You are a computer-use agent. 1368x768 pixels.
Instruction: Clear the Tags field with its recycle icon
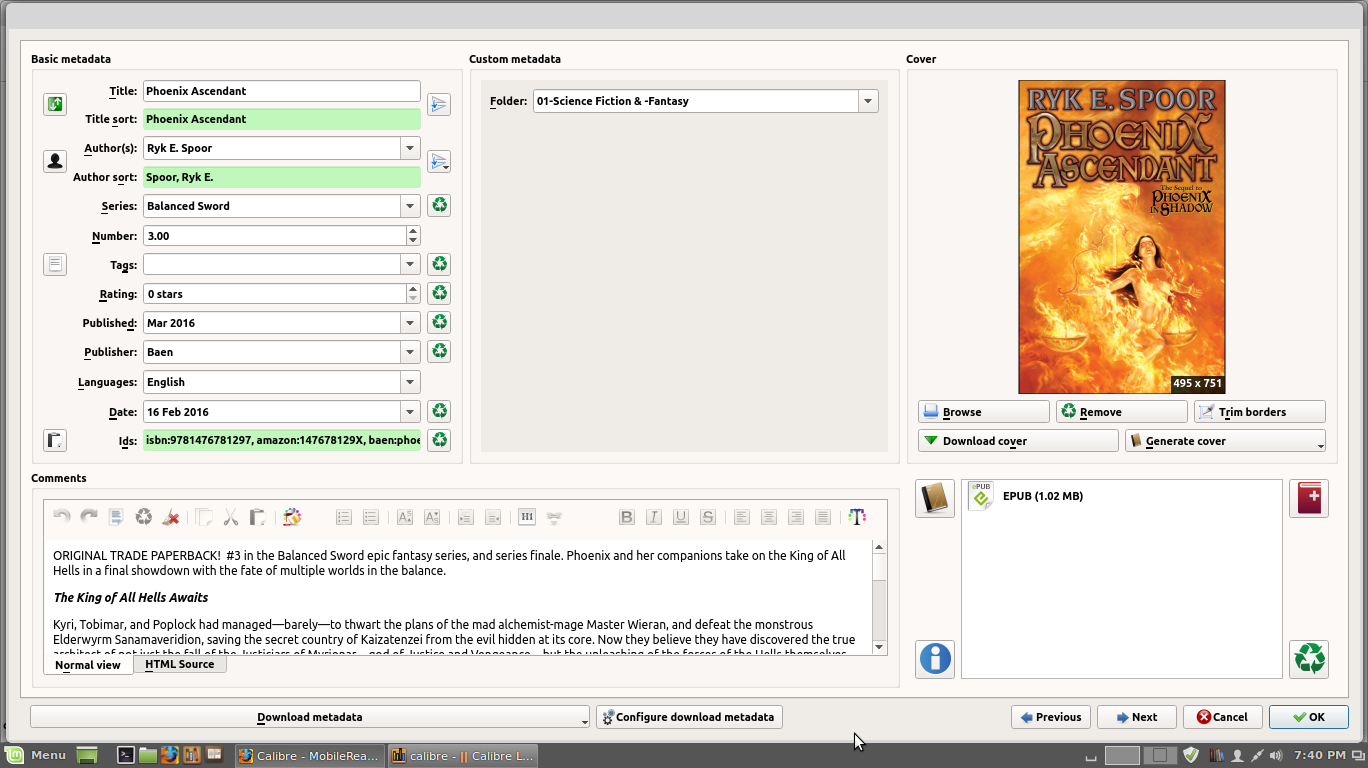439,264
